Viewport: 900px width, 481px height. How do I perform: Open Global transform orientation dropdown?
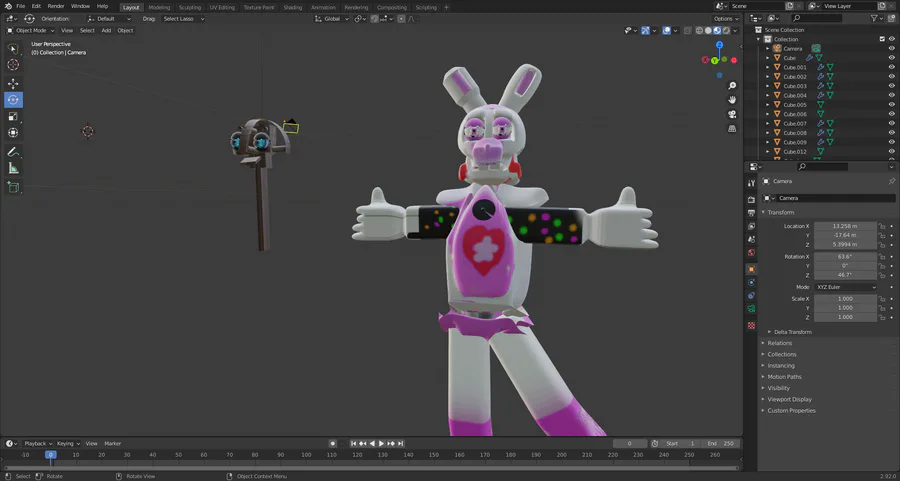click(332, 19)
